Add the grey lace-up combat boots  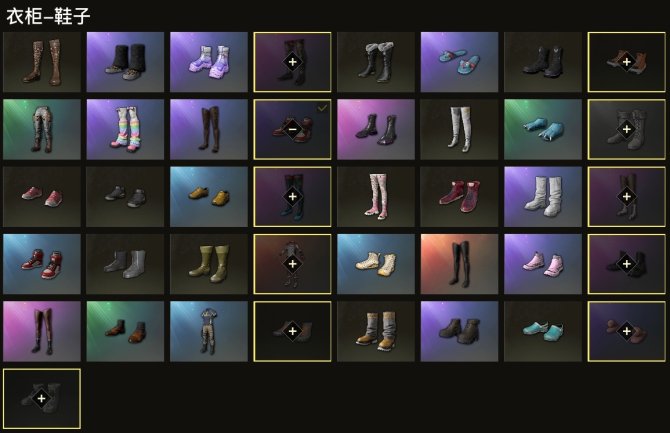click(x=626, y=129)
